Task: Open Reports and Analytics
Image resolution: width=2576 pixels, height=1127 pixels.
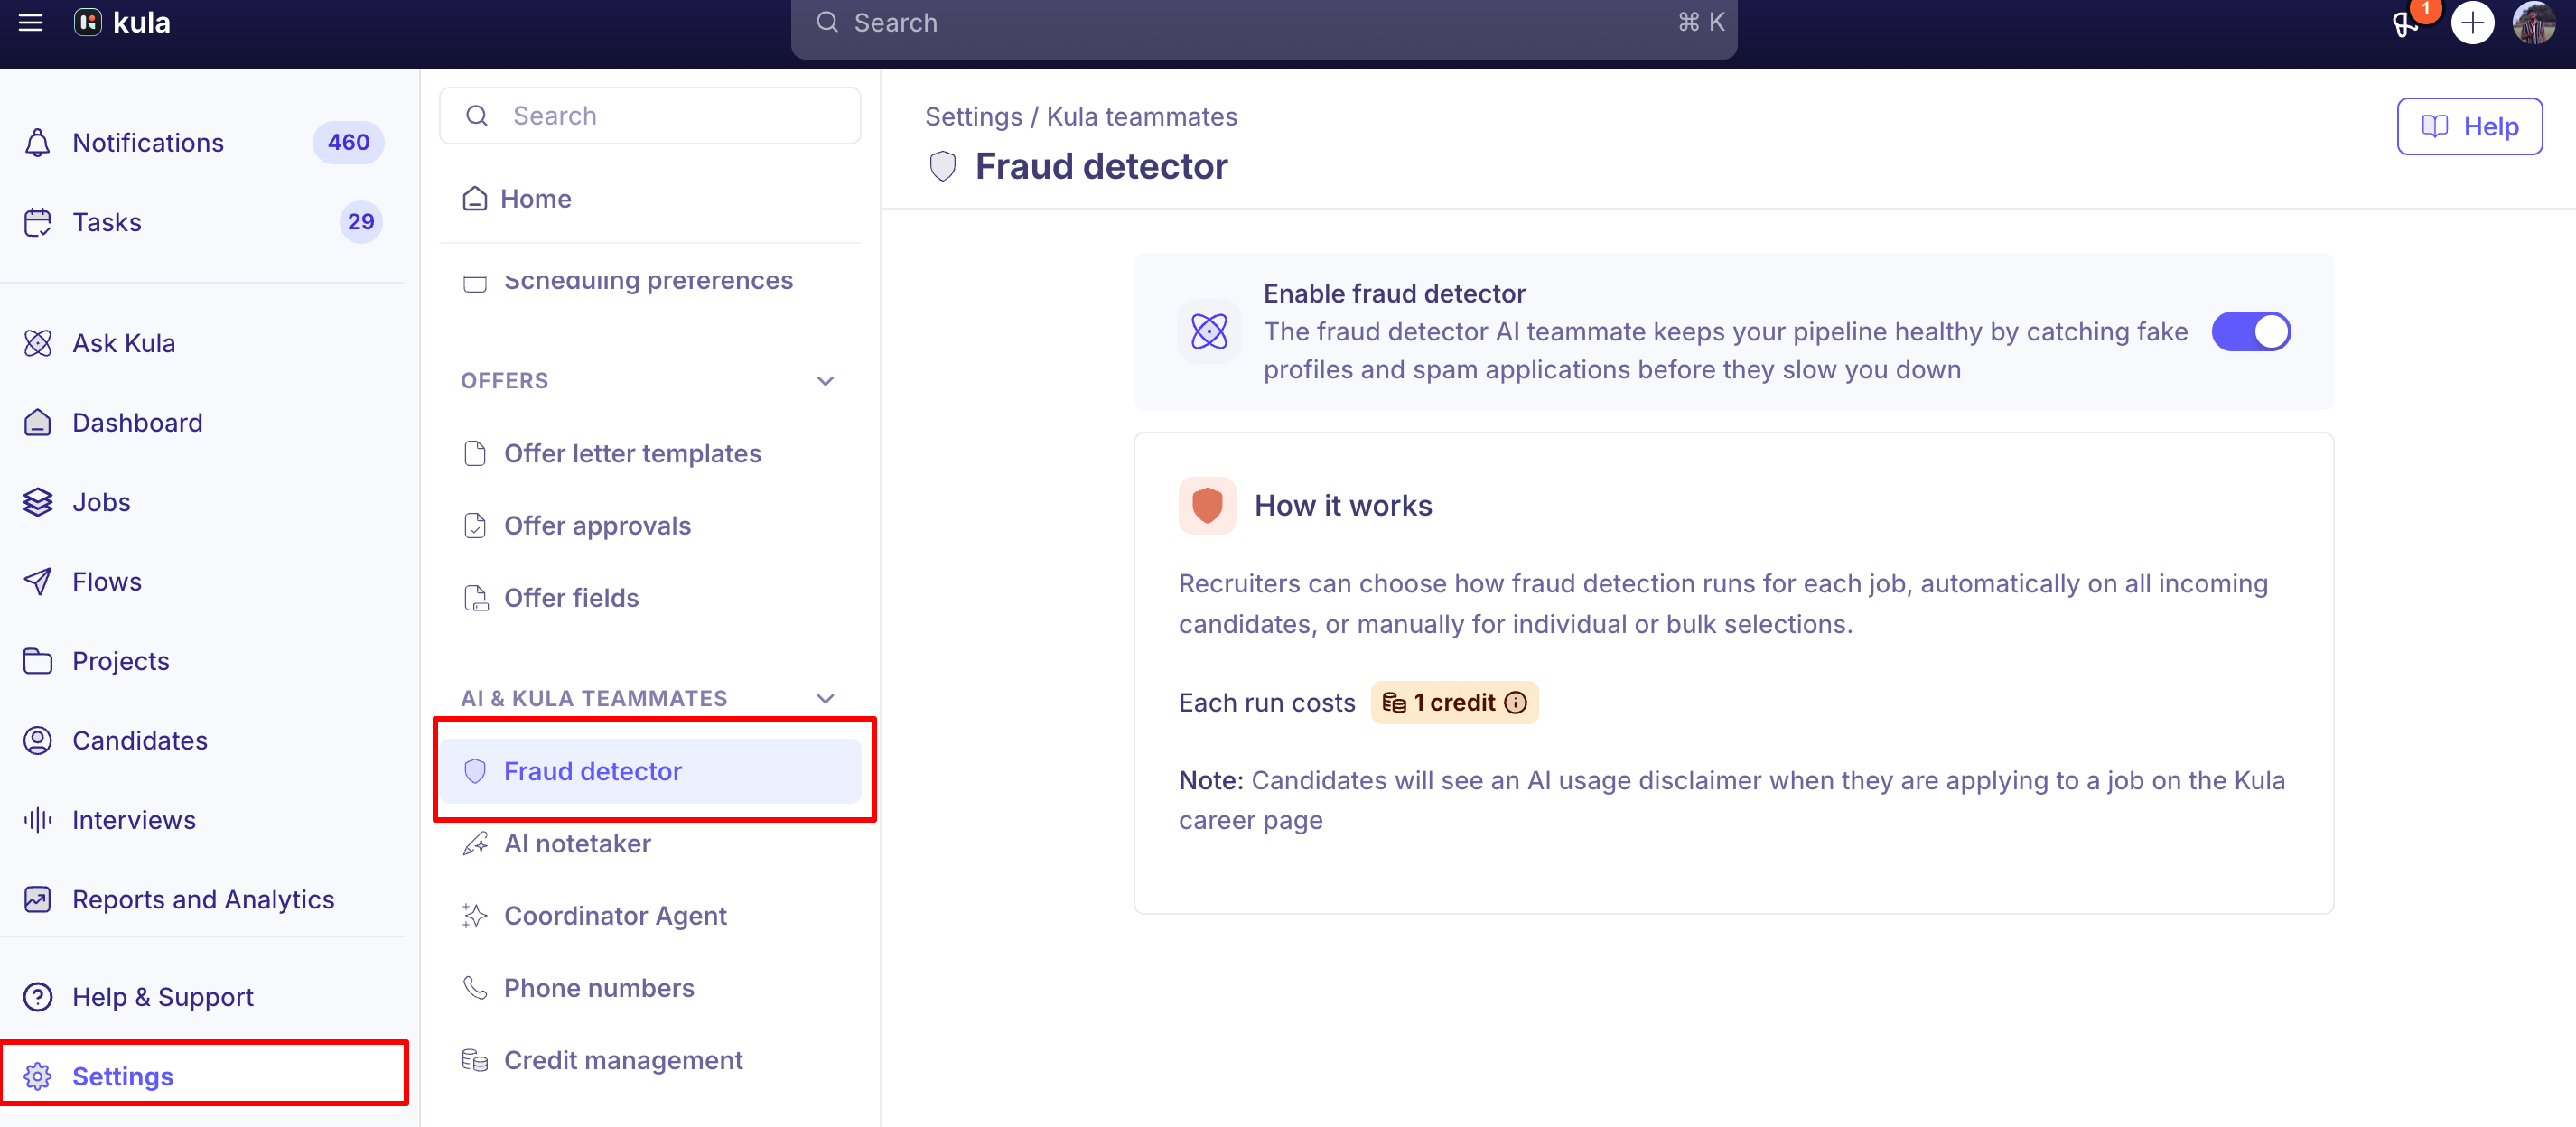Action: (204, 899)
